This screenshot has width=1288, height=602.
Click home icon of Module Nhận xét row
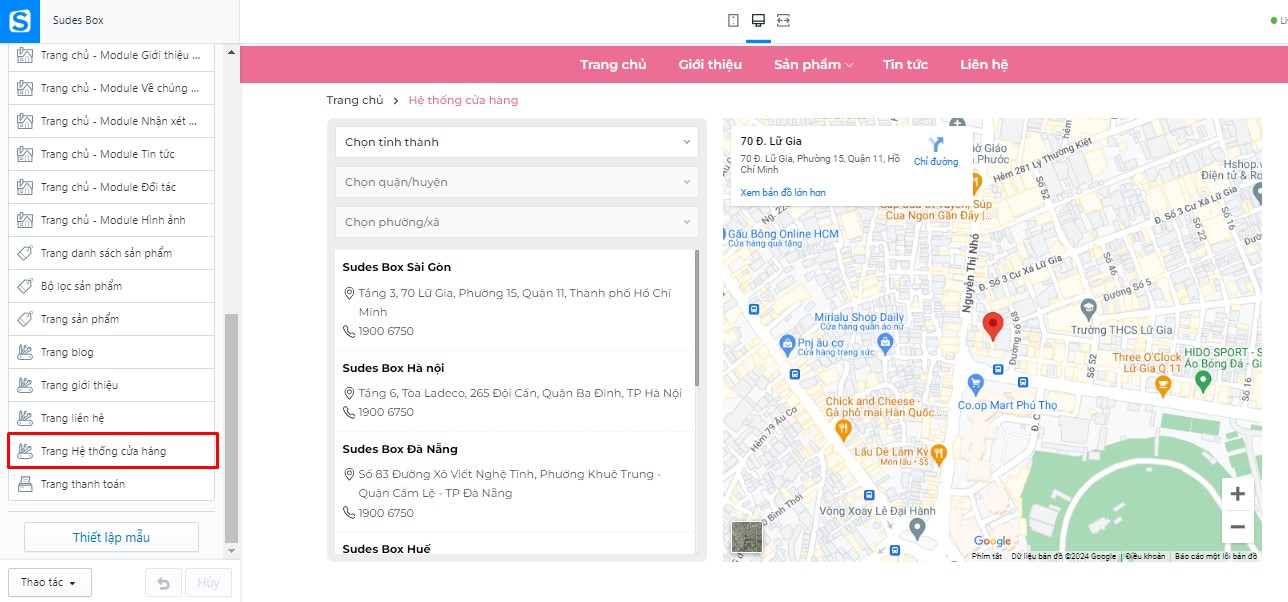(25, 121)
